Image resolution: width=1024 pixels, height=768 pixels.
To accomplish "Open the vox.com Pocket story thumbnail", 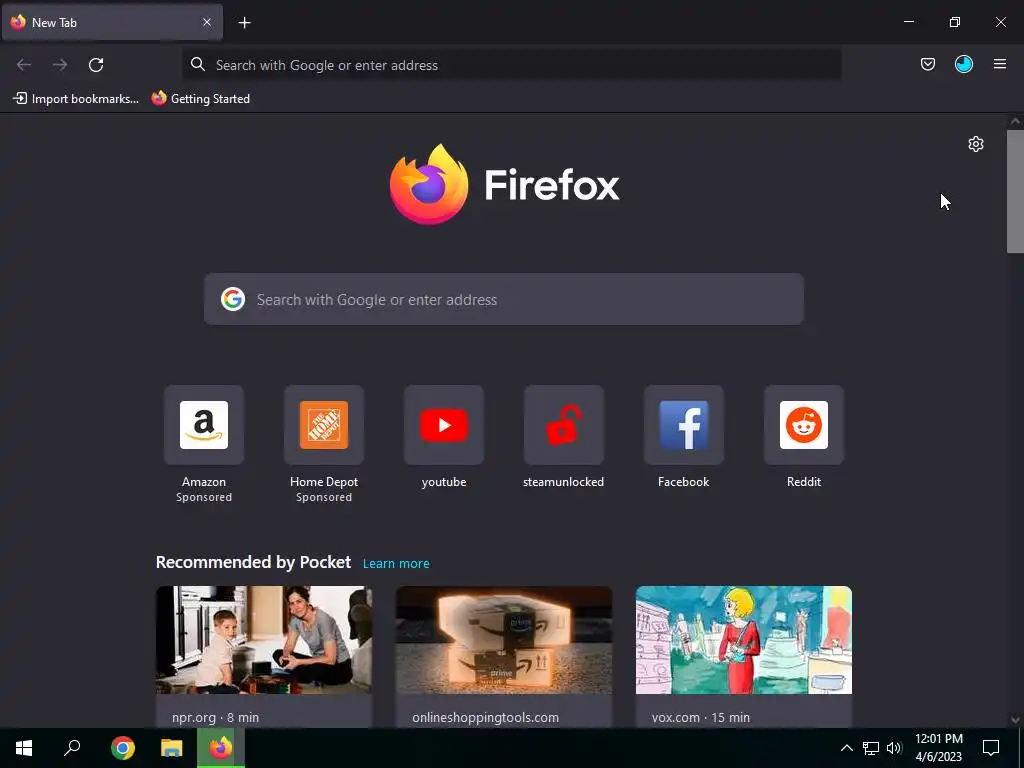I will pos(744,640).
